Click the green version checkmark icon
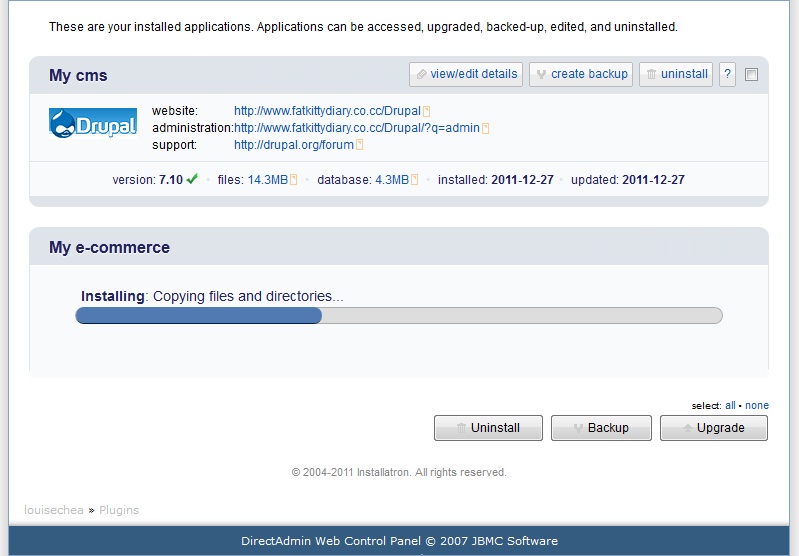The width and height of the screenshot is (799, 556). click(x=192, y=179)
